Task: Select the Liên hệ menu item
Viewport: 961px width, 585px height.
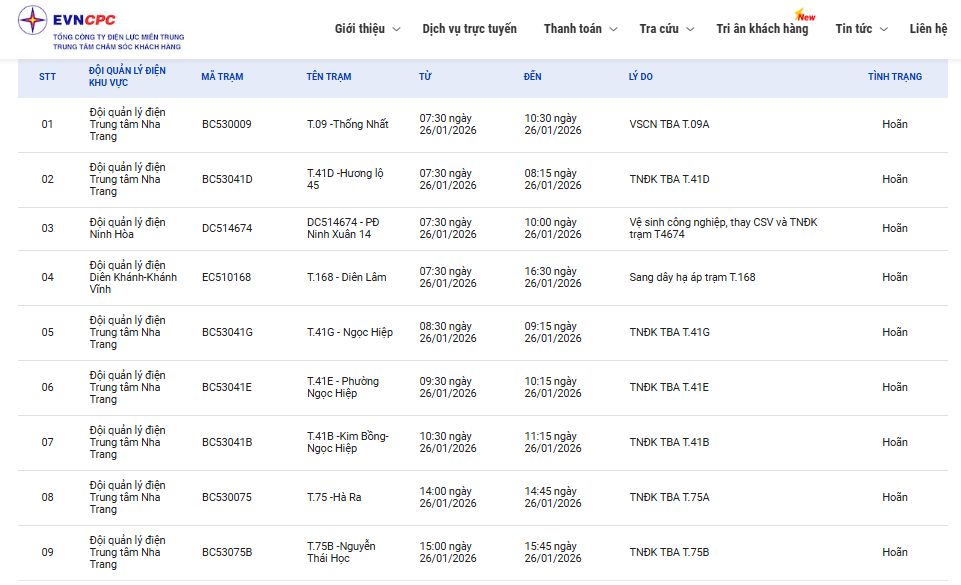Action: (928, 29)
